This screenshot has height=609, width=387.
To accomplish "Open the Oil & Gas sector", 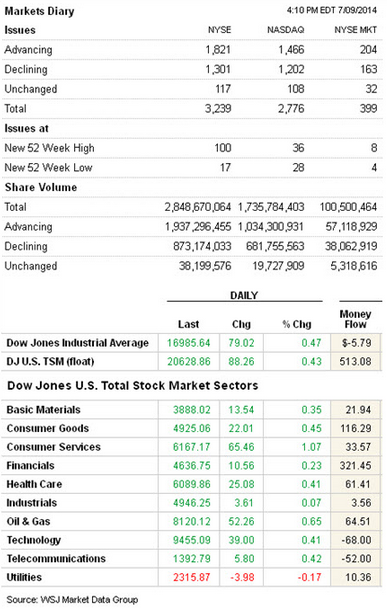I will (x=28, y=521).
